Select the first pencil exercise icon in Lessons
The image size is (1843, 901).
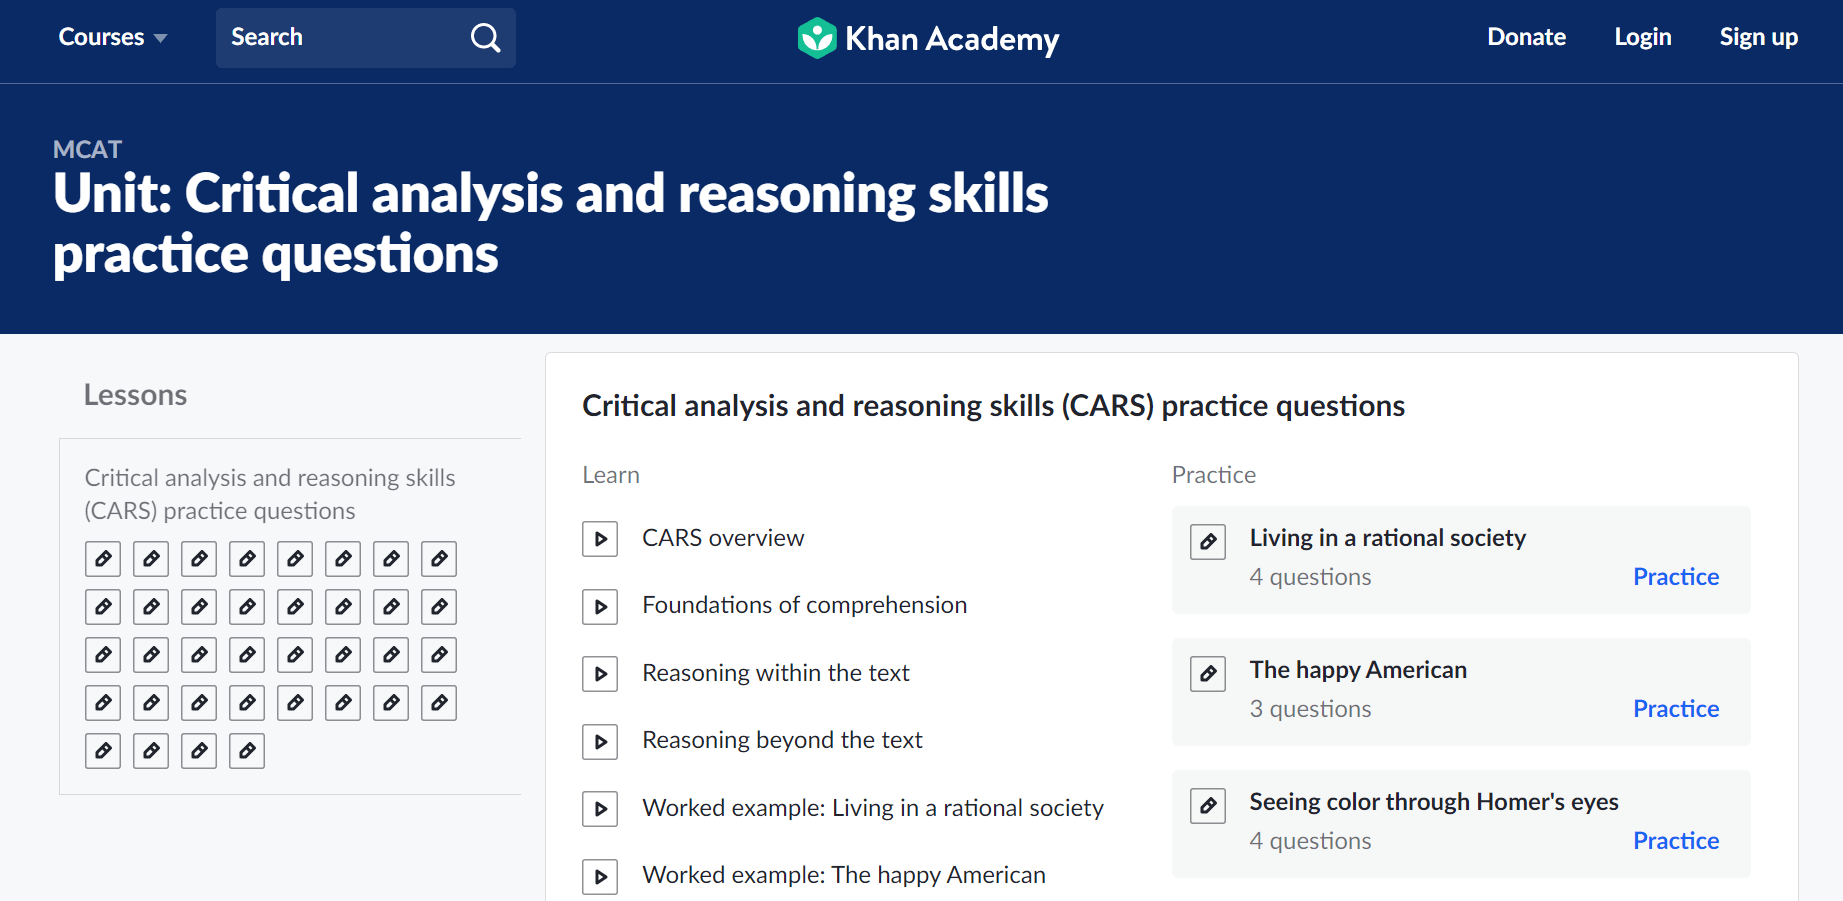pos(103,559)
